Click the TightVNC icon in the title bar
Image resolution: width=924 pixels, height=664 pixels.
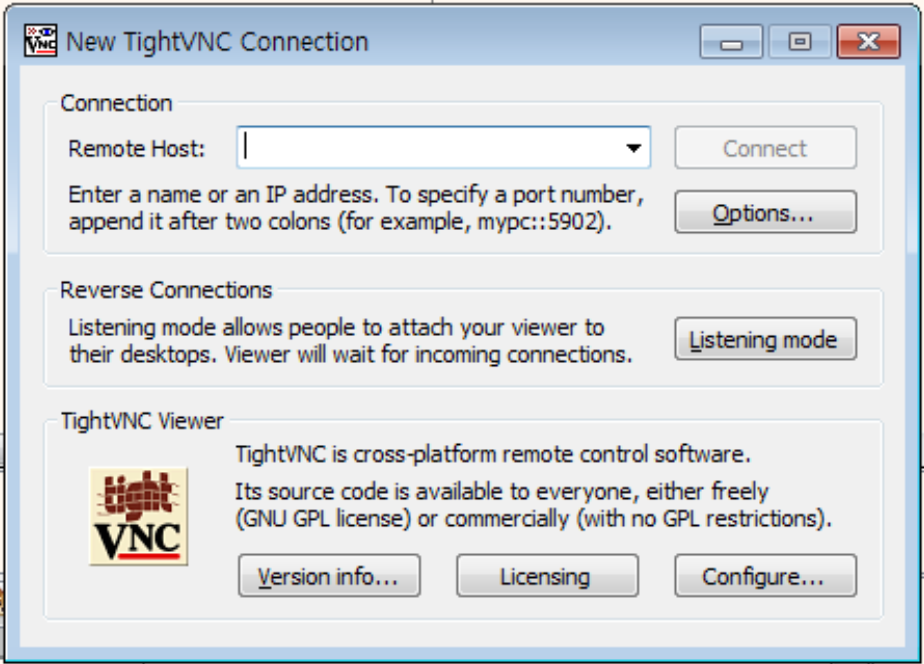(40, 41)
